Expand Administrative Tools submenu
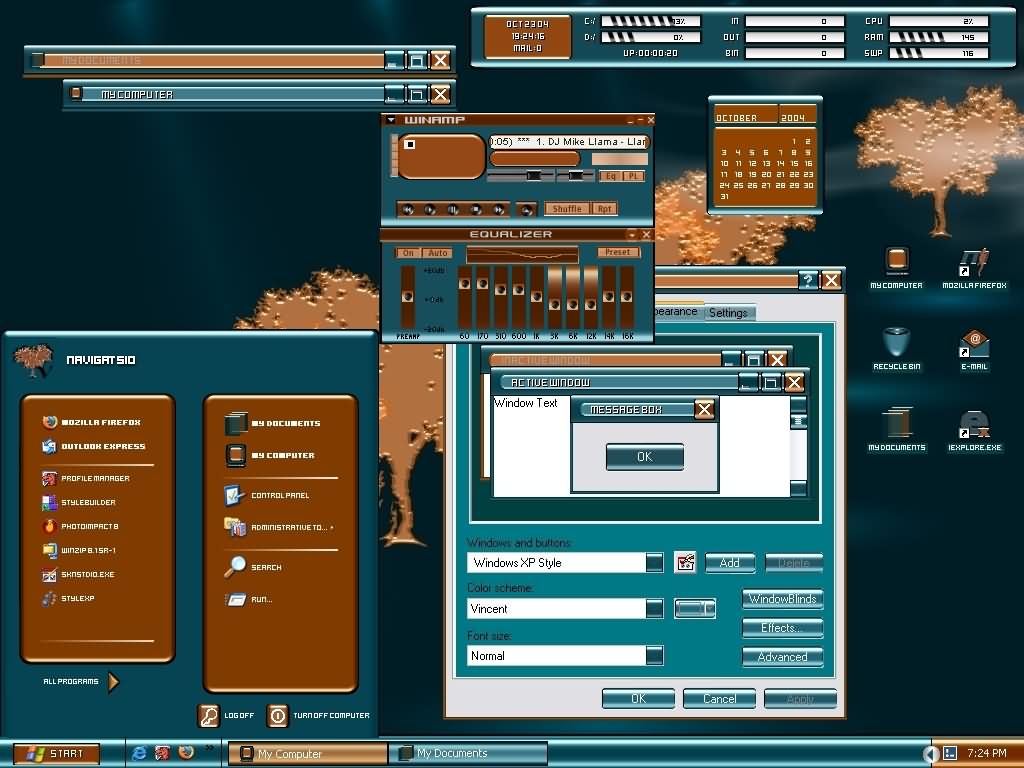This screenshot has height=768, width=1024. [x=279, y=527]
